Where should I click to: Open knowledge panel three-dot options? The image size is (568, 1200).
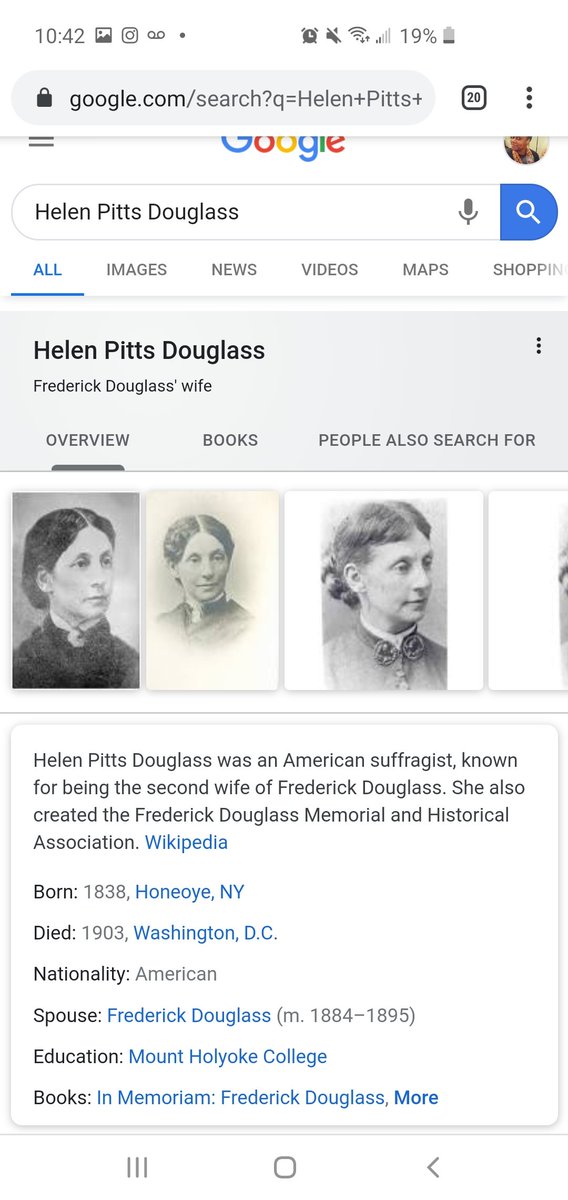tap(538, 346)
